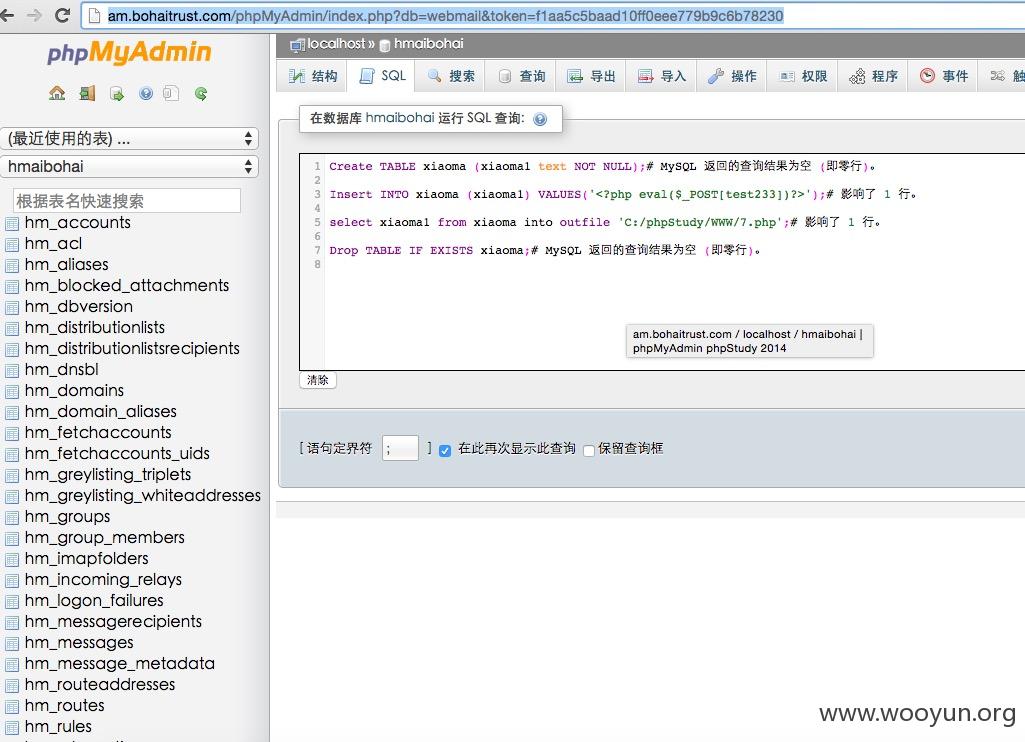Check the retain query box checkbox
Viewport: 1025px width, 742px height.
589,450
